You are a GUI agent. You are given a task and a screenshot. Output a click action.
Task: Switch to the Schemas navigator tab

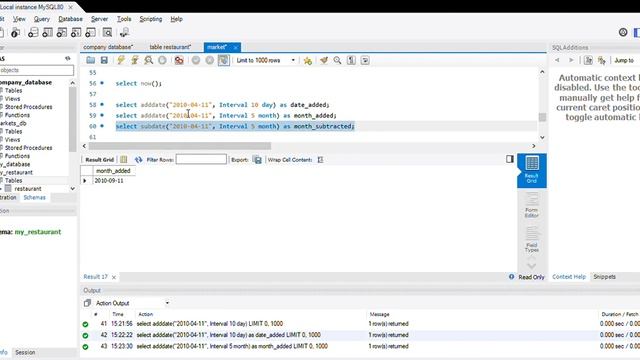click(34, 198)
